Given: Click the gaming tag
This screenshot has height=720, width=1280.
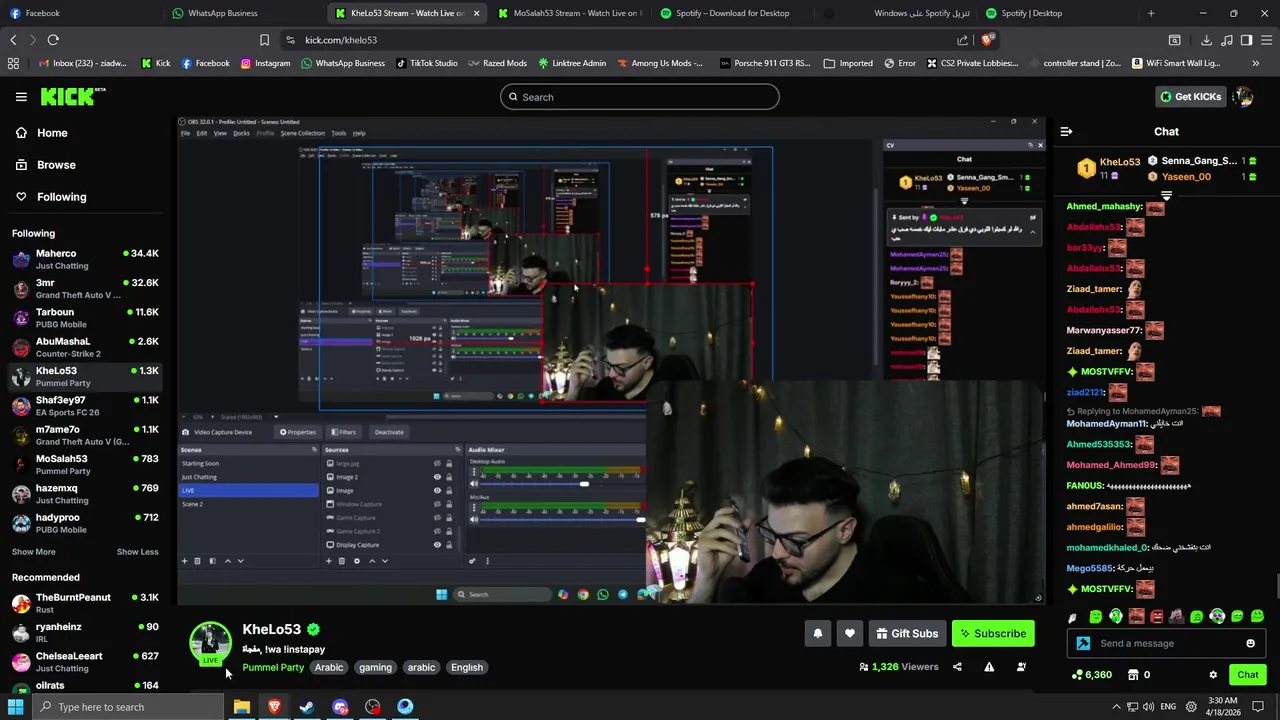Looking at the screenshot, I should pyautogui.click(x=375, y=668).
